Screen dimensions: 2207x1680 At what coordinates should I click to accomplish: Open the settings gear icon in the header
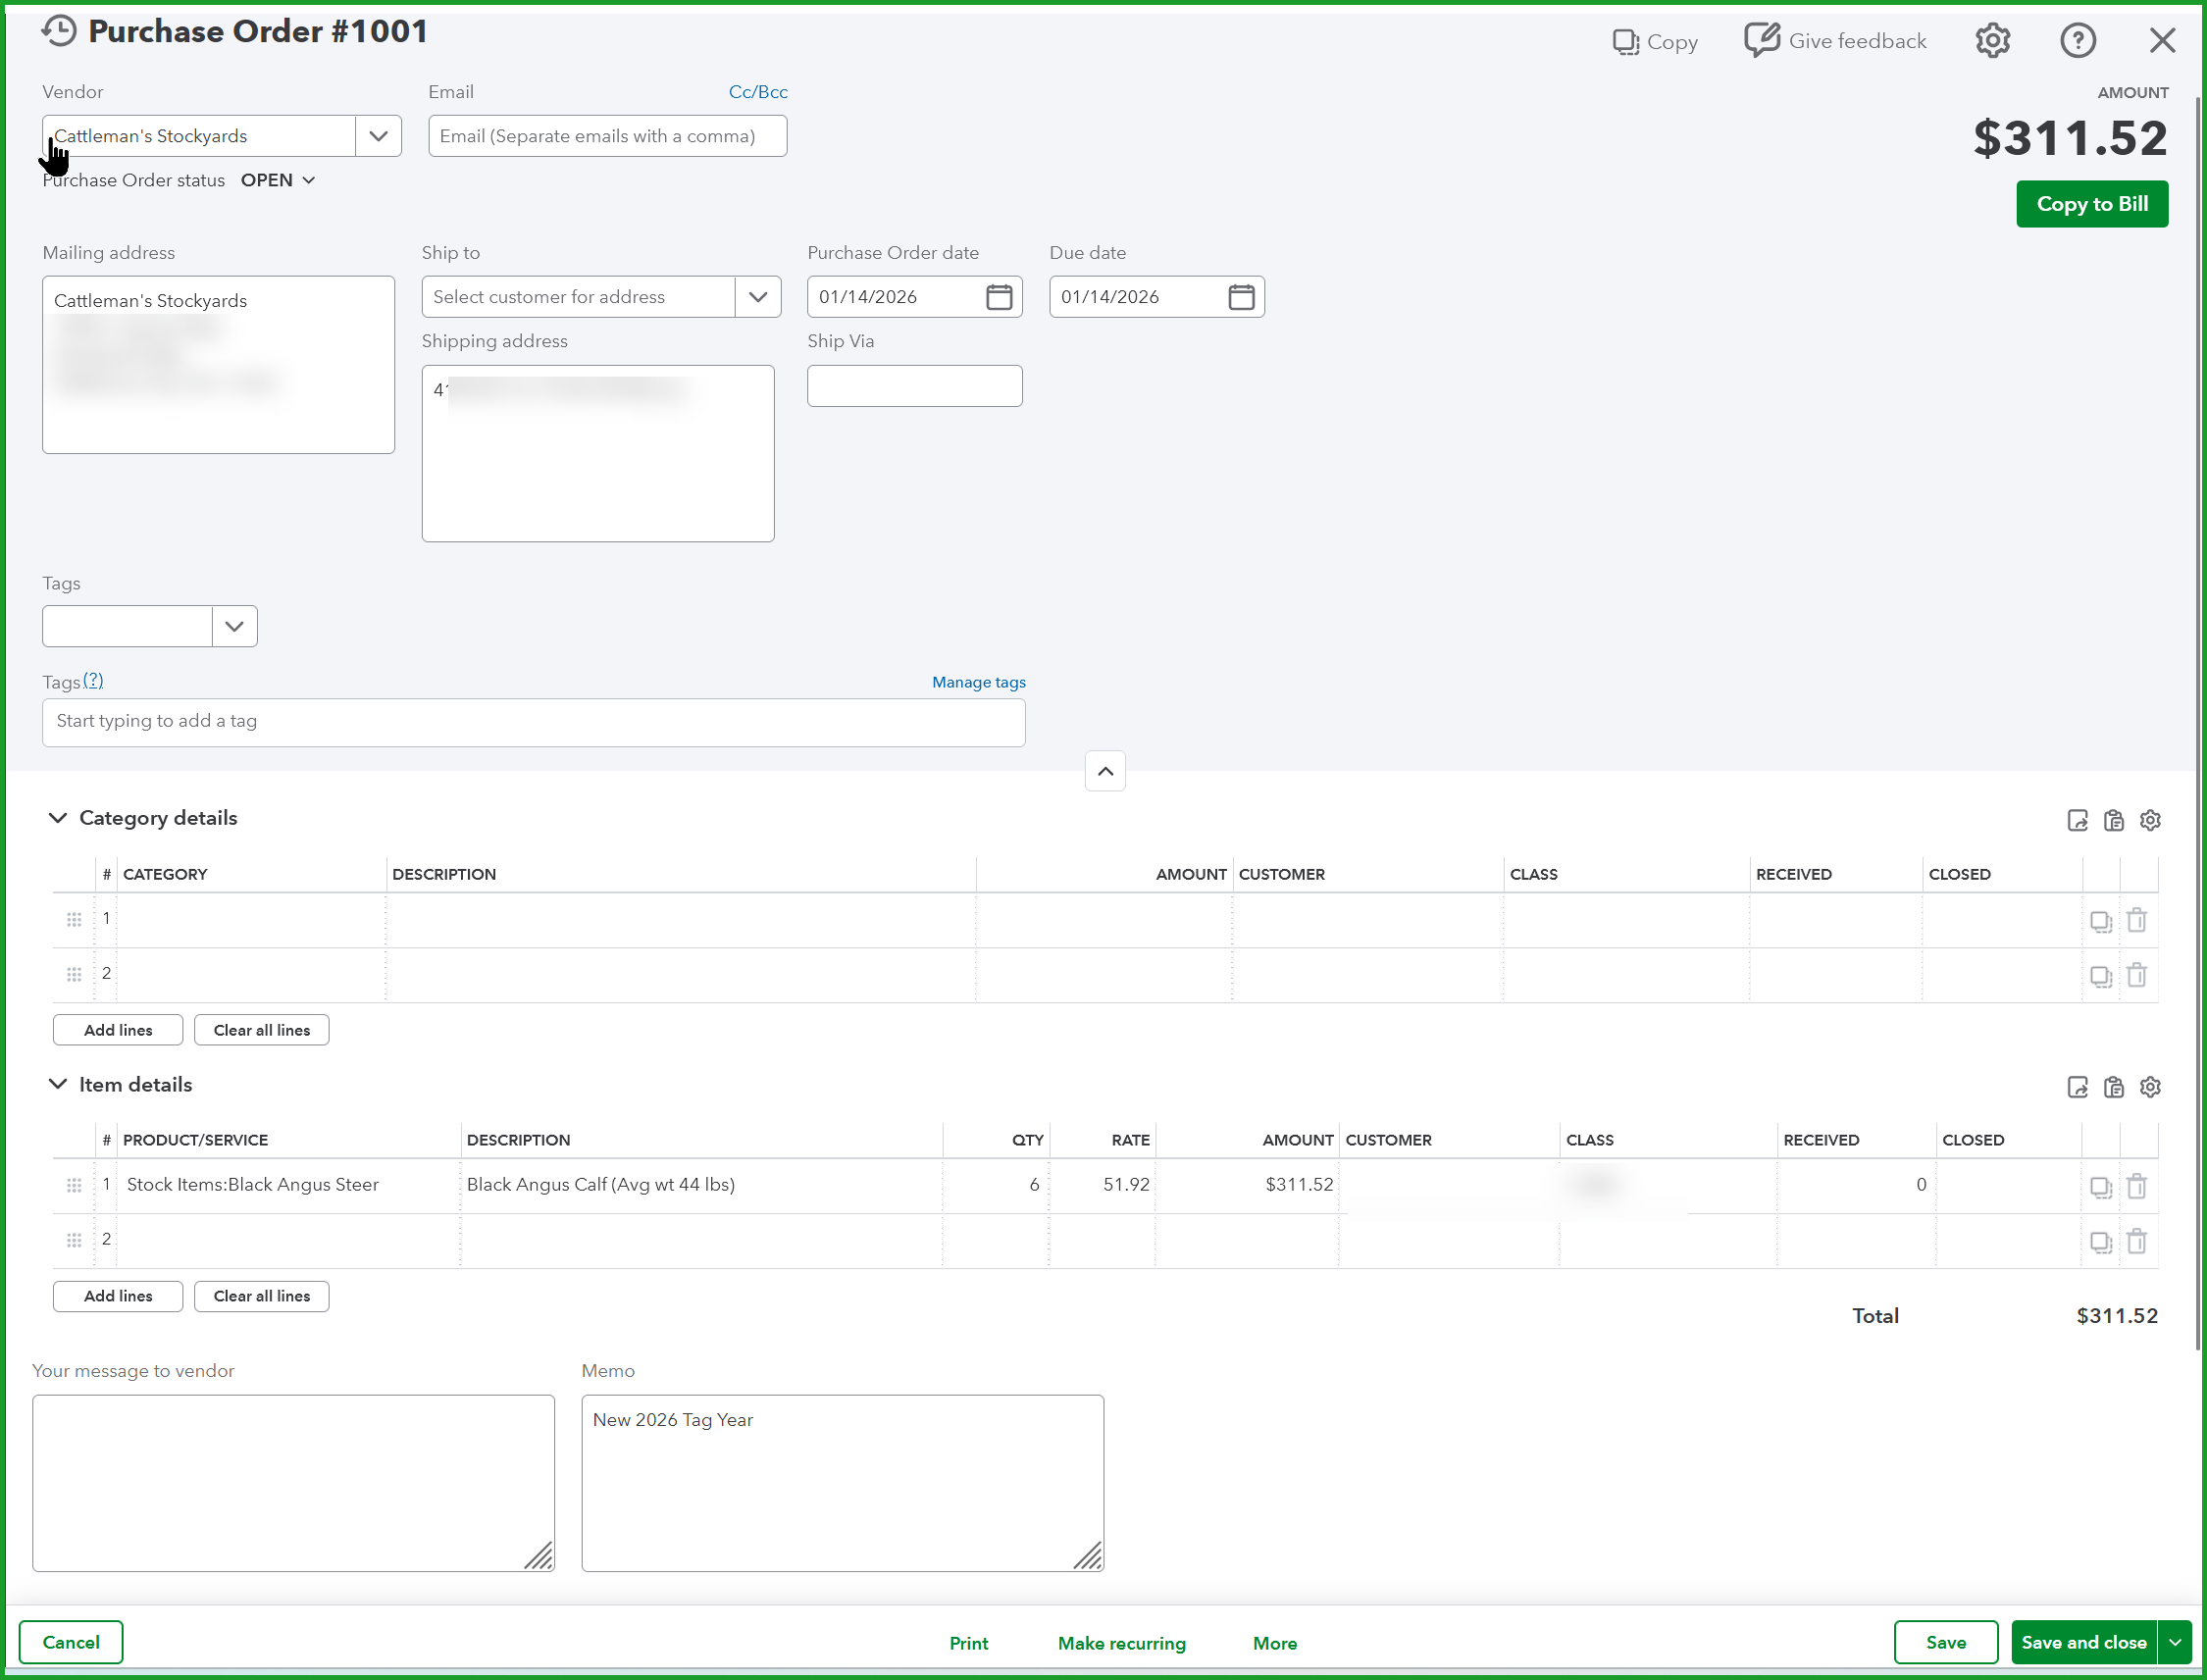(1991, 41)
